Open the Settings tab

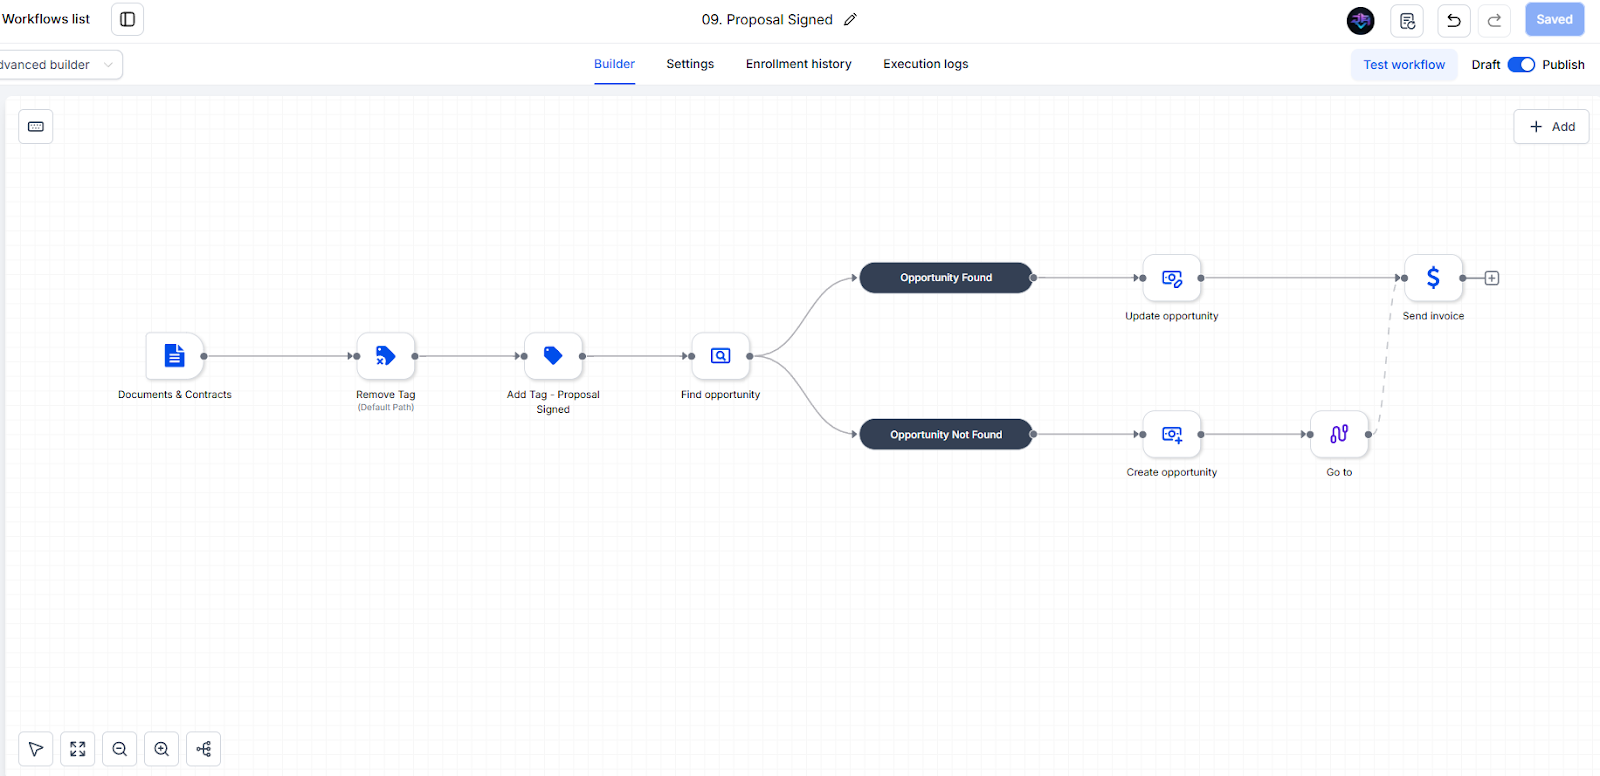690,64
